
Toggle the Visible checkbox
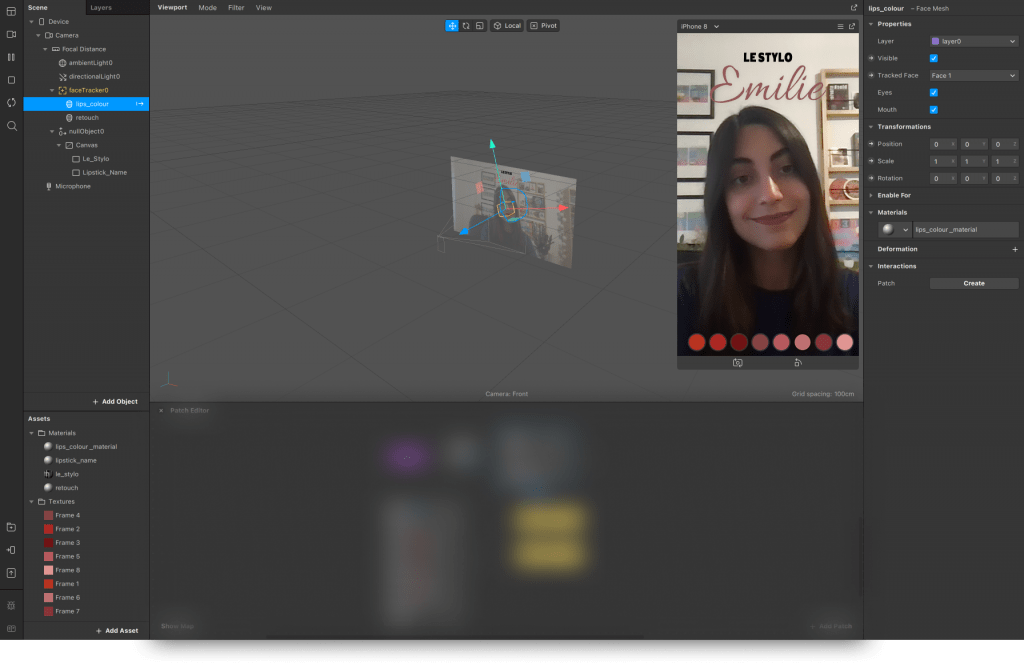click(x=934, y=58)
